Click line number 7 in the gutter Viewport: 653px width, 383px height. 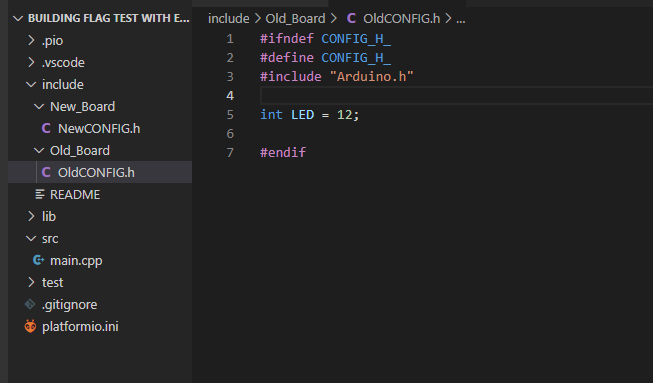tap(230, 152)
